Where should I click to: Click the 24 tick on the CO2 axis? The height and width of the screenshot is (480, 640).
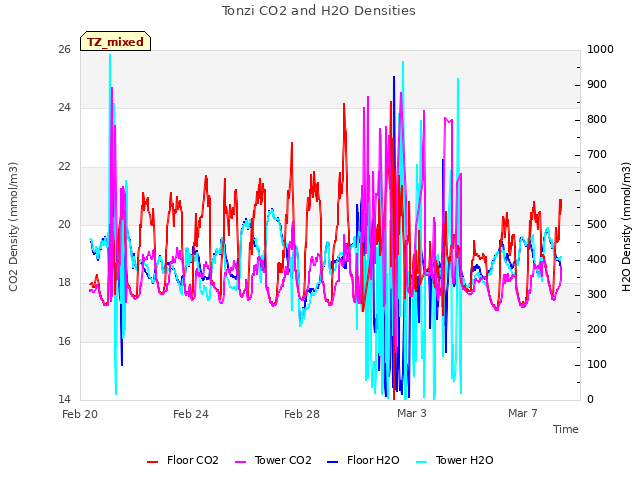pyautogui.click(x=64, y=108)
